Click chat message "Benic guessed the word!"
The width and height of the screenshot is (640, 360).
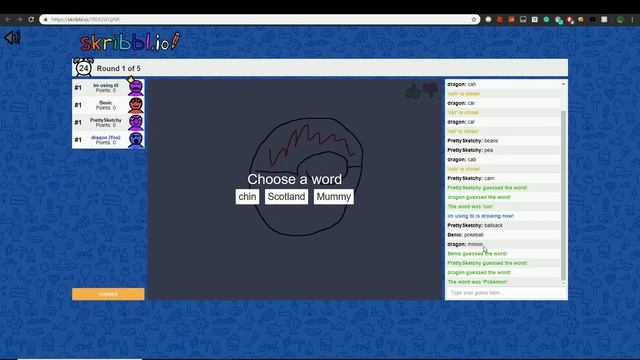coord(477,253)
